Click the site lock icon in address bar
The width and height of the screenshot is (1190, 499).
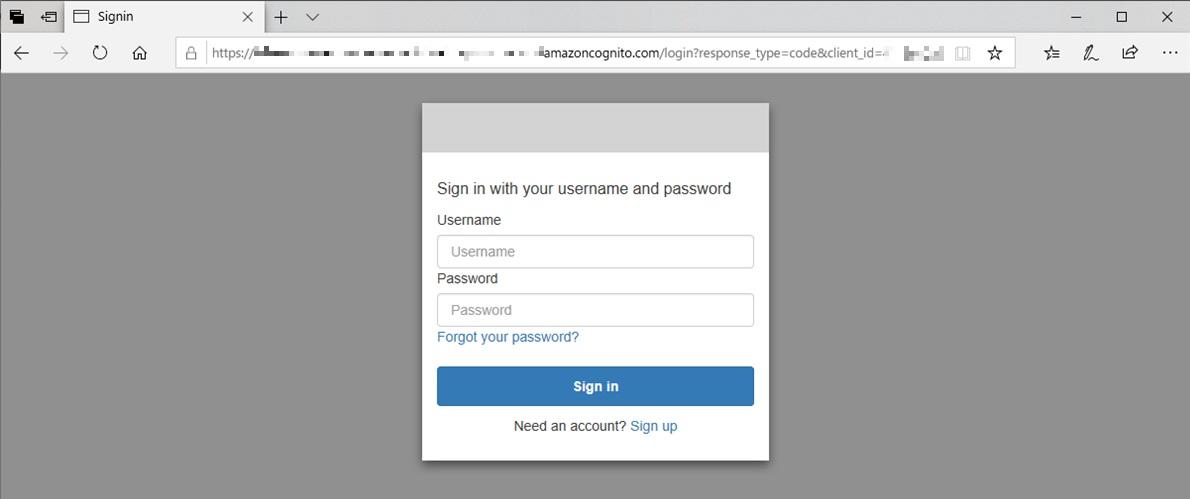tap(192, 53)
